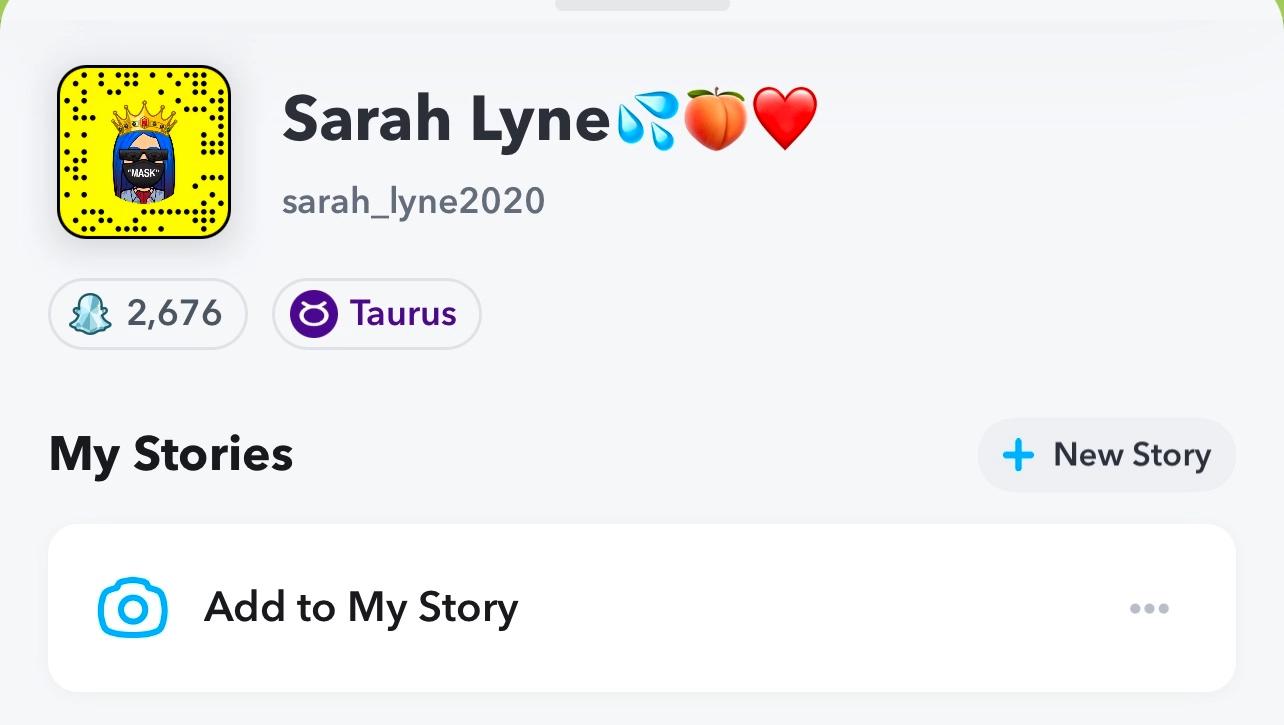Tap the sweat droplets emoji
The height and width of the screenshot is (725, 1284).
(x=648, y=121)
